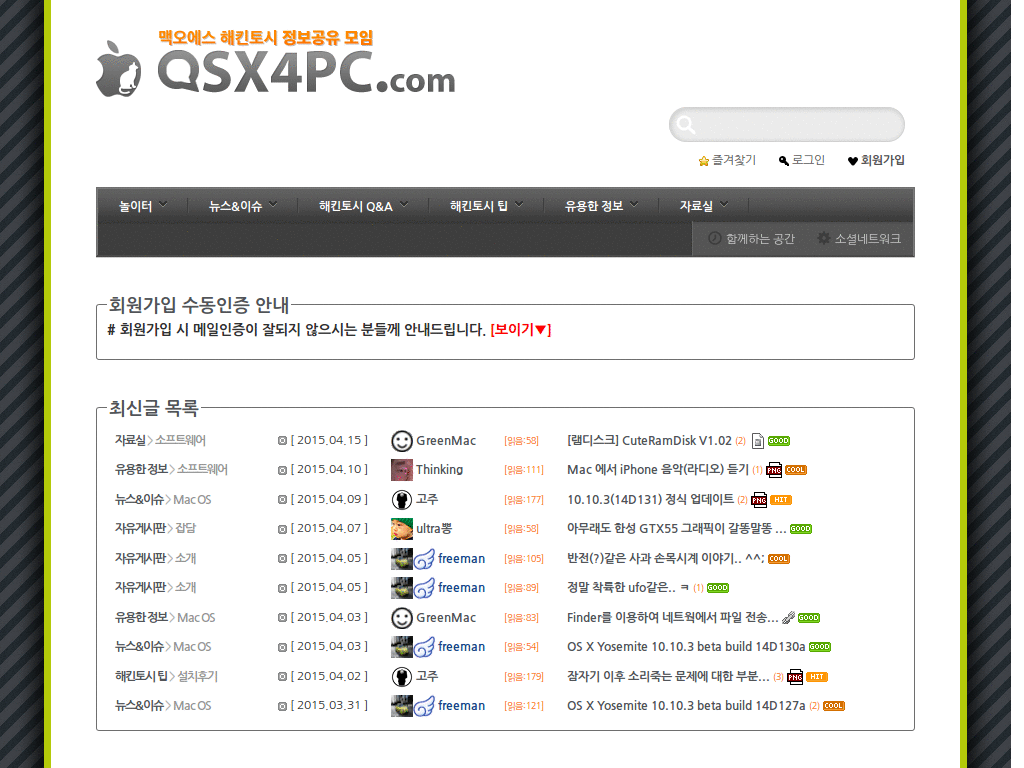
Task: Open the 자료실 menu
Action: click(696, 206)
